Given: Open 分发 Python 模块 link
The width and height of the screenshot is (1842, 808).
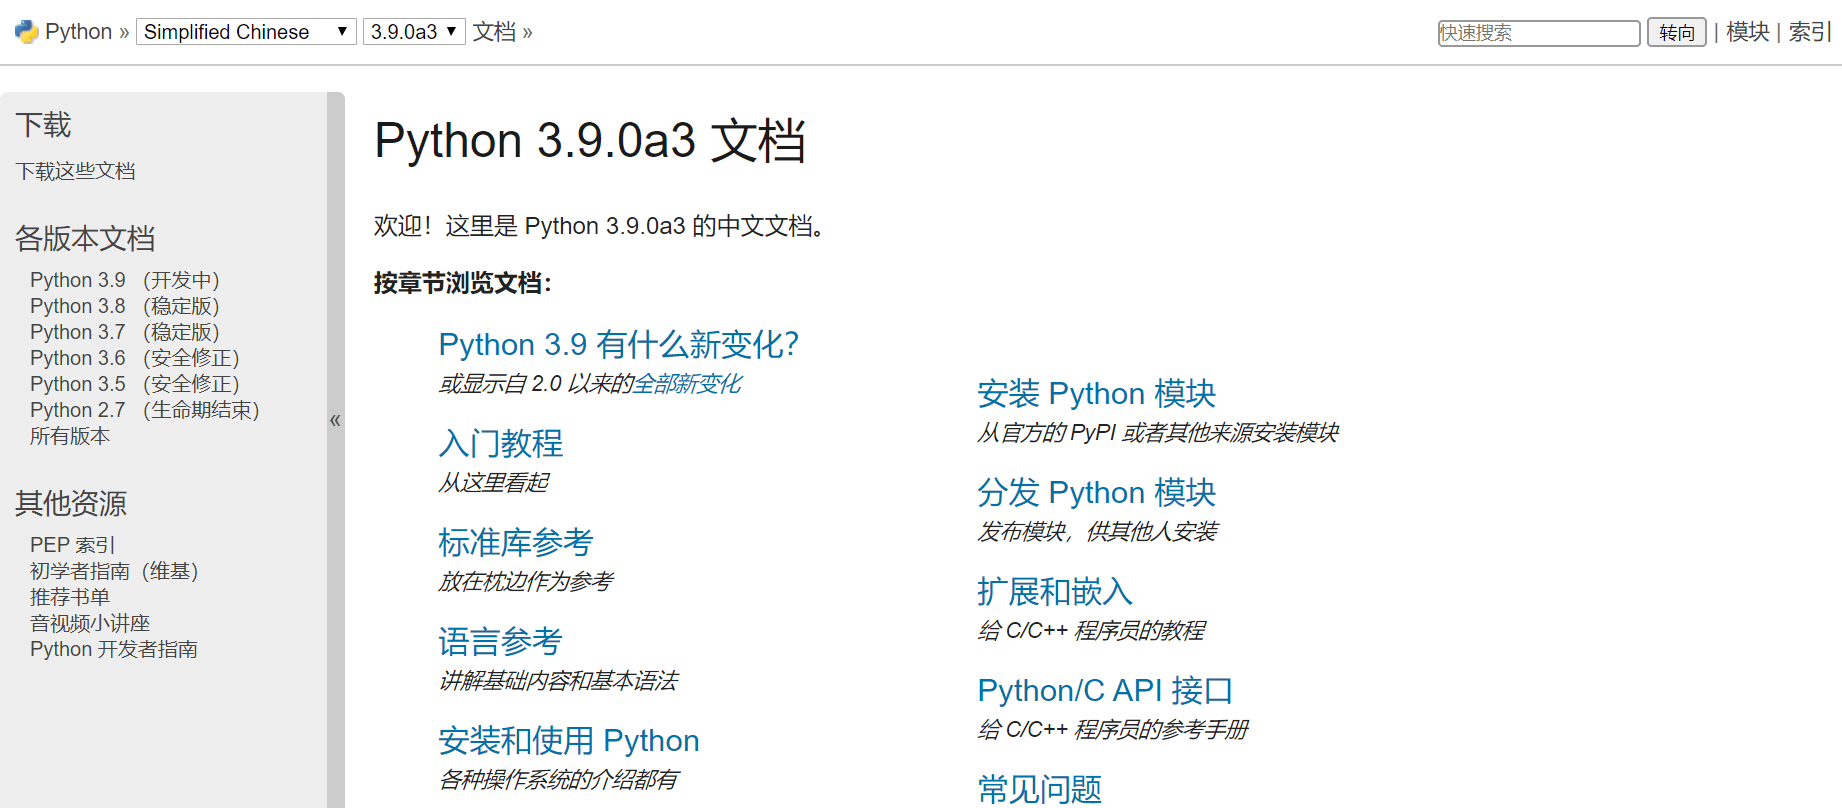Looking at the screenshot, I should (x=1097, y=492).
